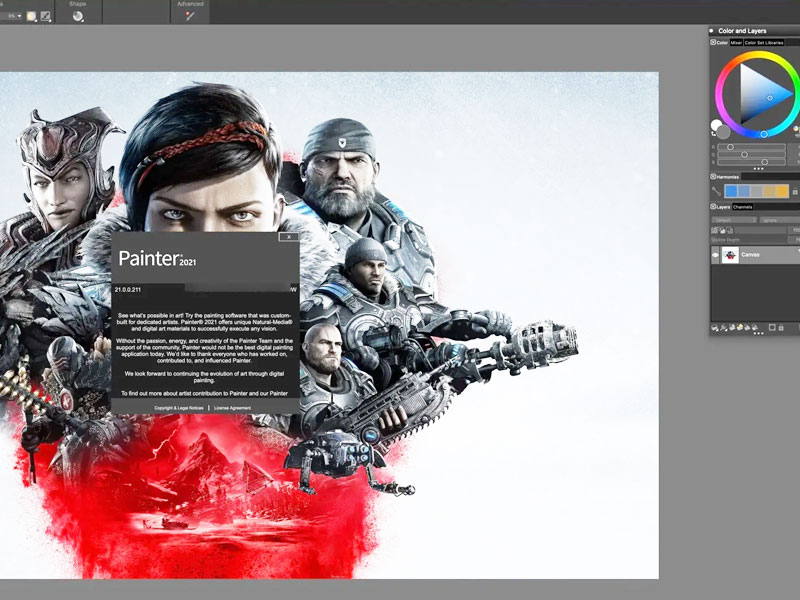Select the main (white) color swatch
800x600 pixels.
[716, 125]
